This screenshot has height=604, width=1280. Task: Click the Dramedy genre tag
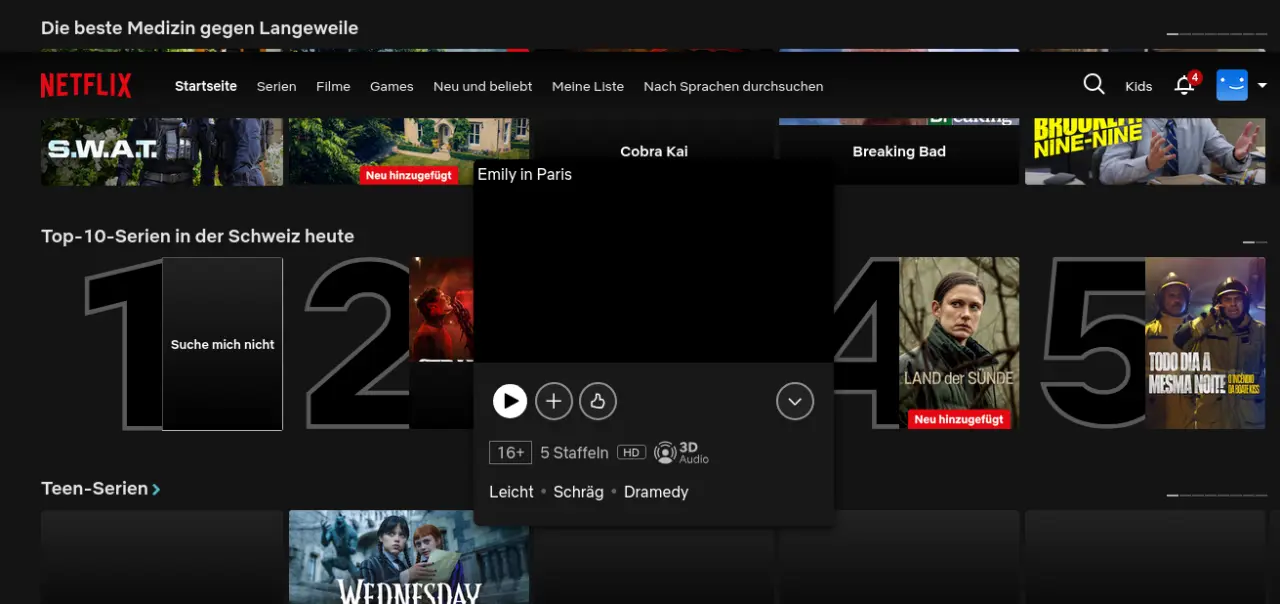[x=656, y=492]
